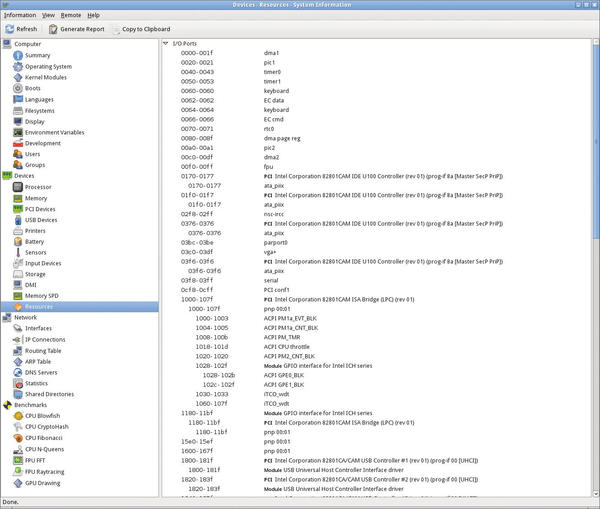Open the Battery icon
This screenshot has width=600, height=509.
18,242
